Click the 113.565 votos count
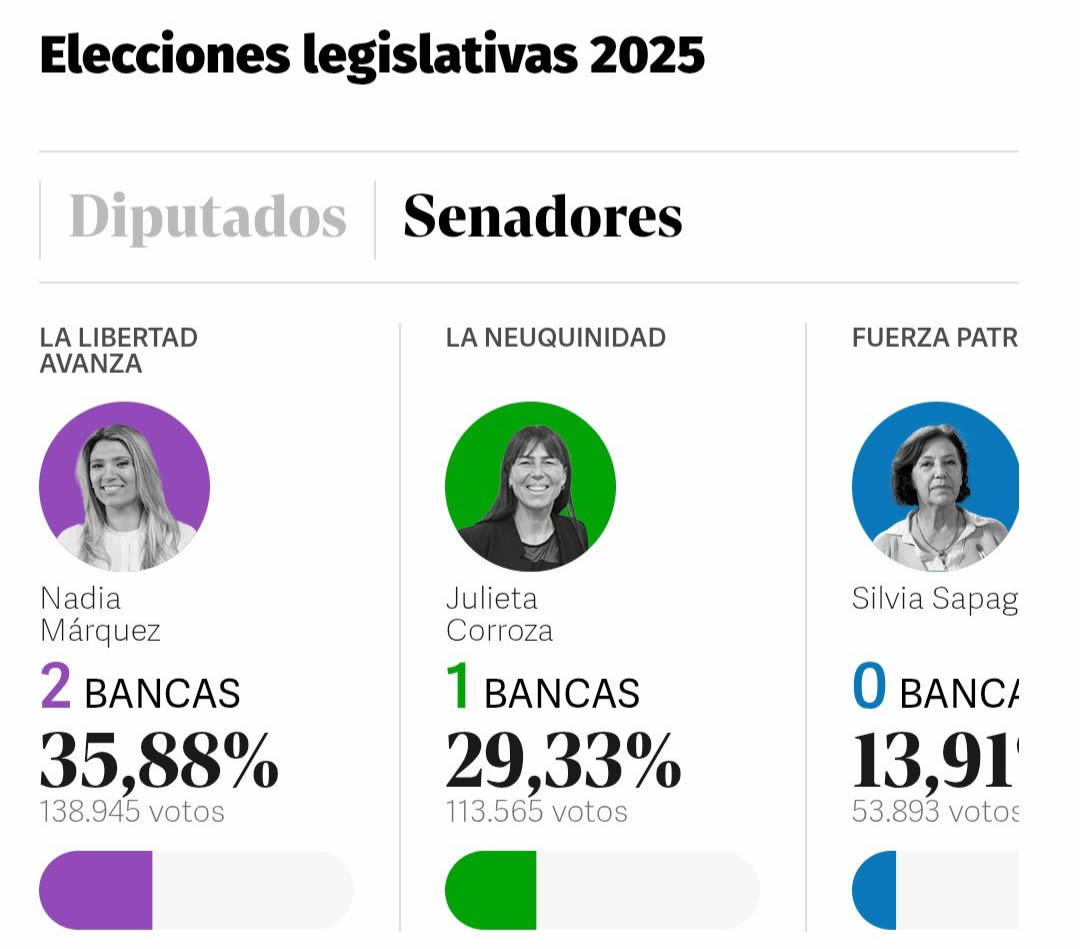Screen dimensions: 1080x949 coord(533,812)
